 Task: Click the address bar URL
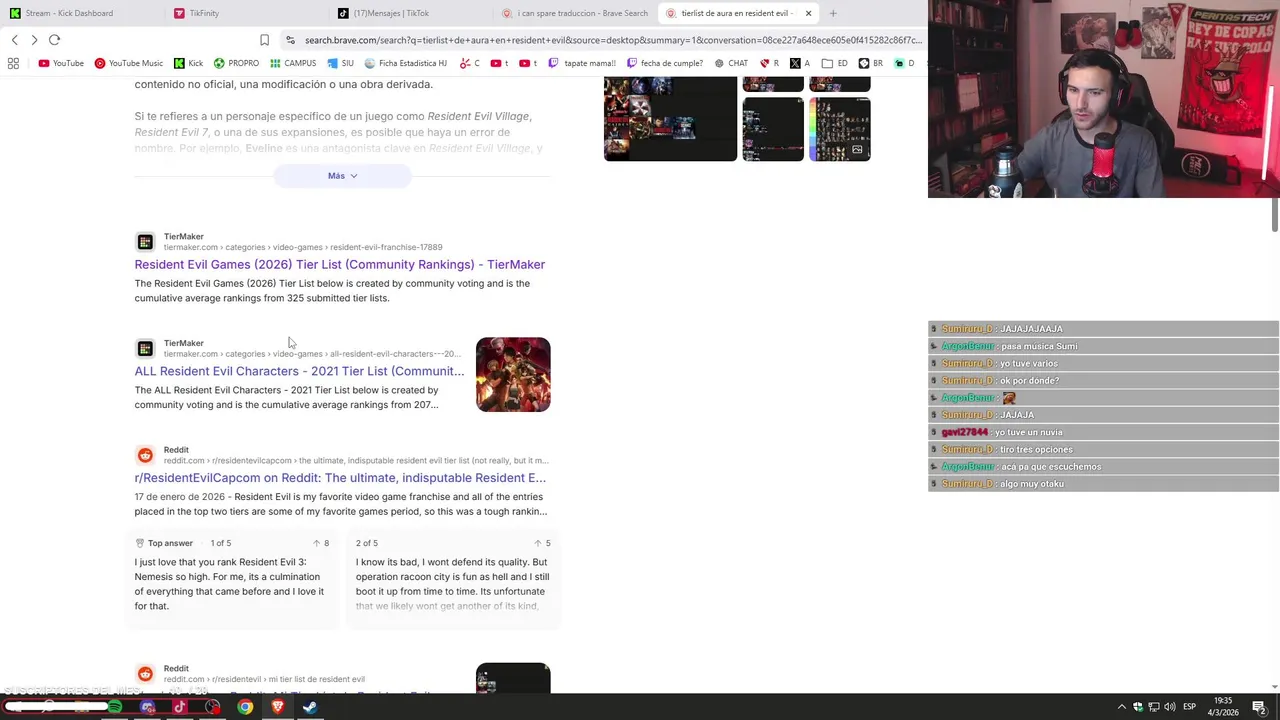pos(612,40)
